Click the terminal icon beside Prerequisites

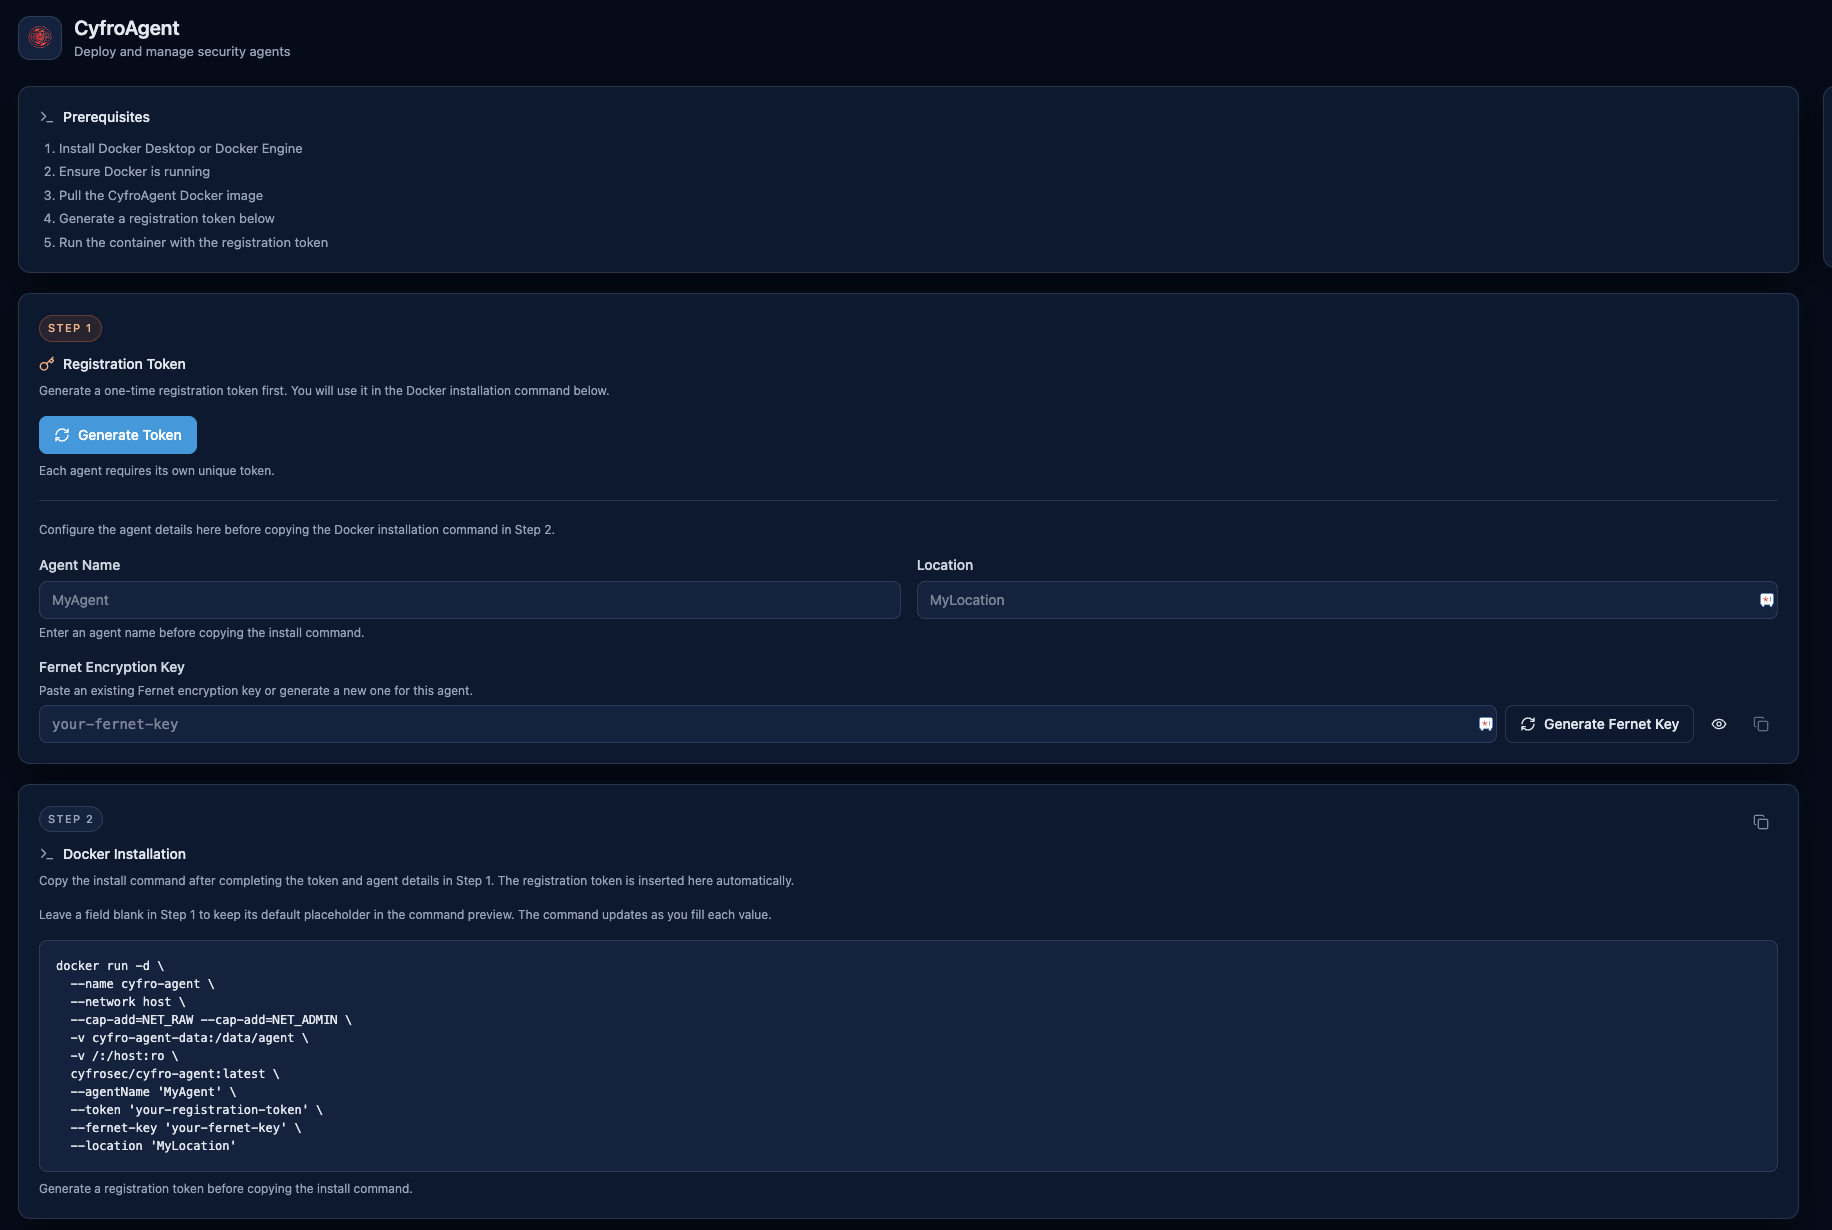46,117
